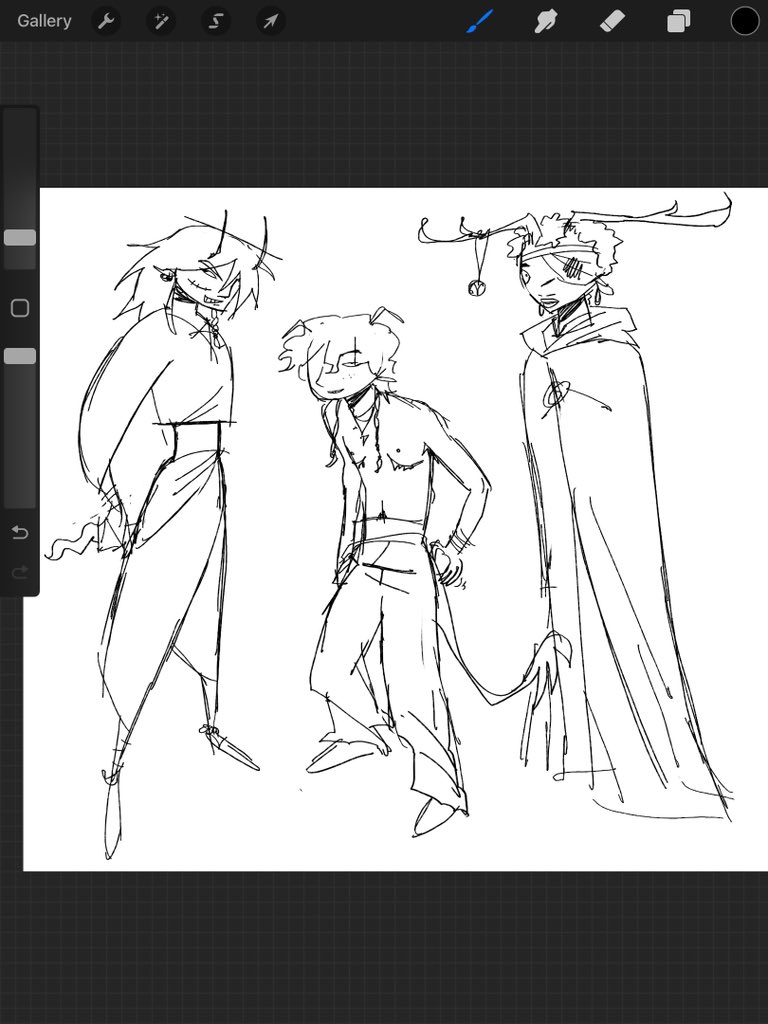Screen dimensions: 768x1024
Task: Open the Actions wrench menu
Action: (106, 22)
